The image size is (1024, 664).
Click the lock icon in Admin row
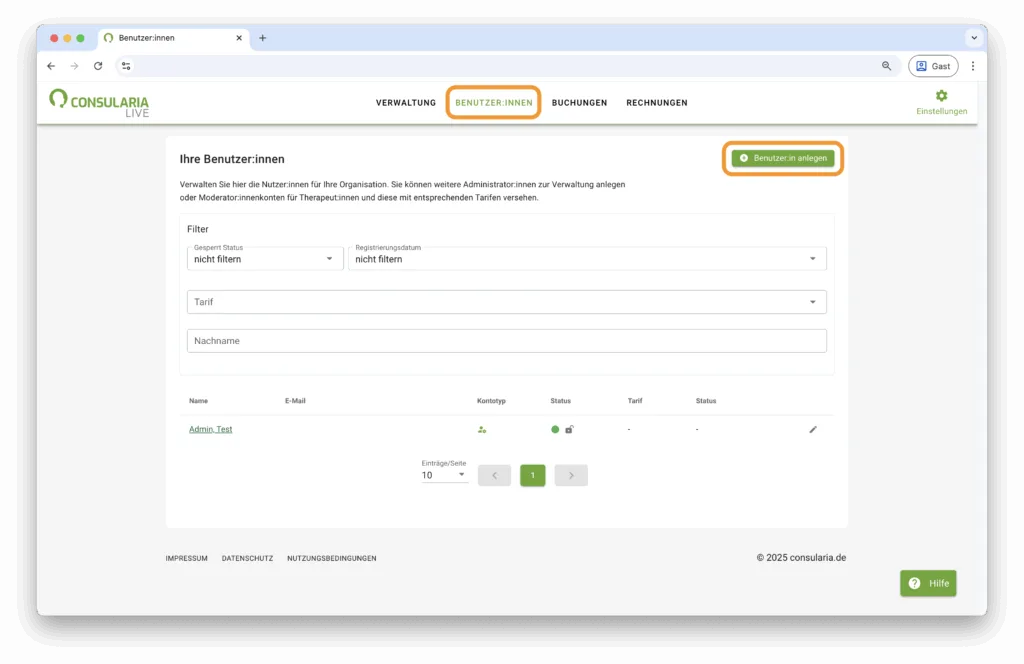point(569,429)
